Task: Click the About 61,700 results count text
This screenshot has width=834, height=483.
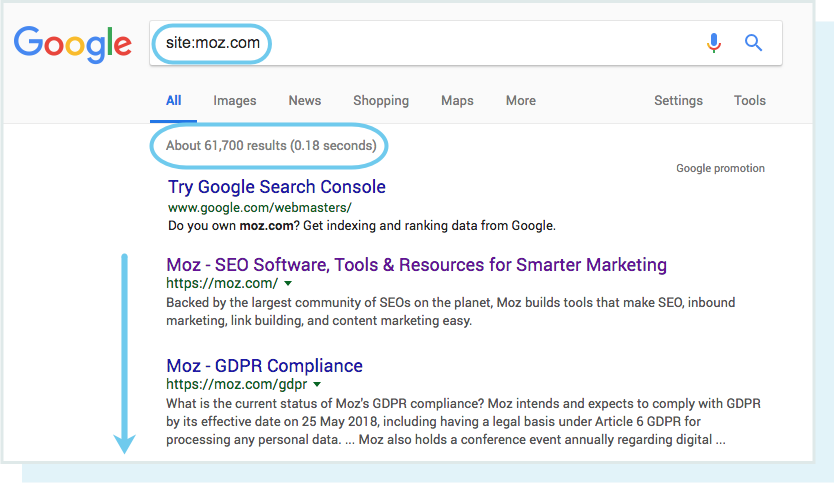Action: point(271,146)
